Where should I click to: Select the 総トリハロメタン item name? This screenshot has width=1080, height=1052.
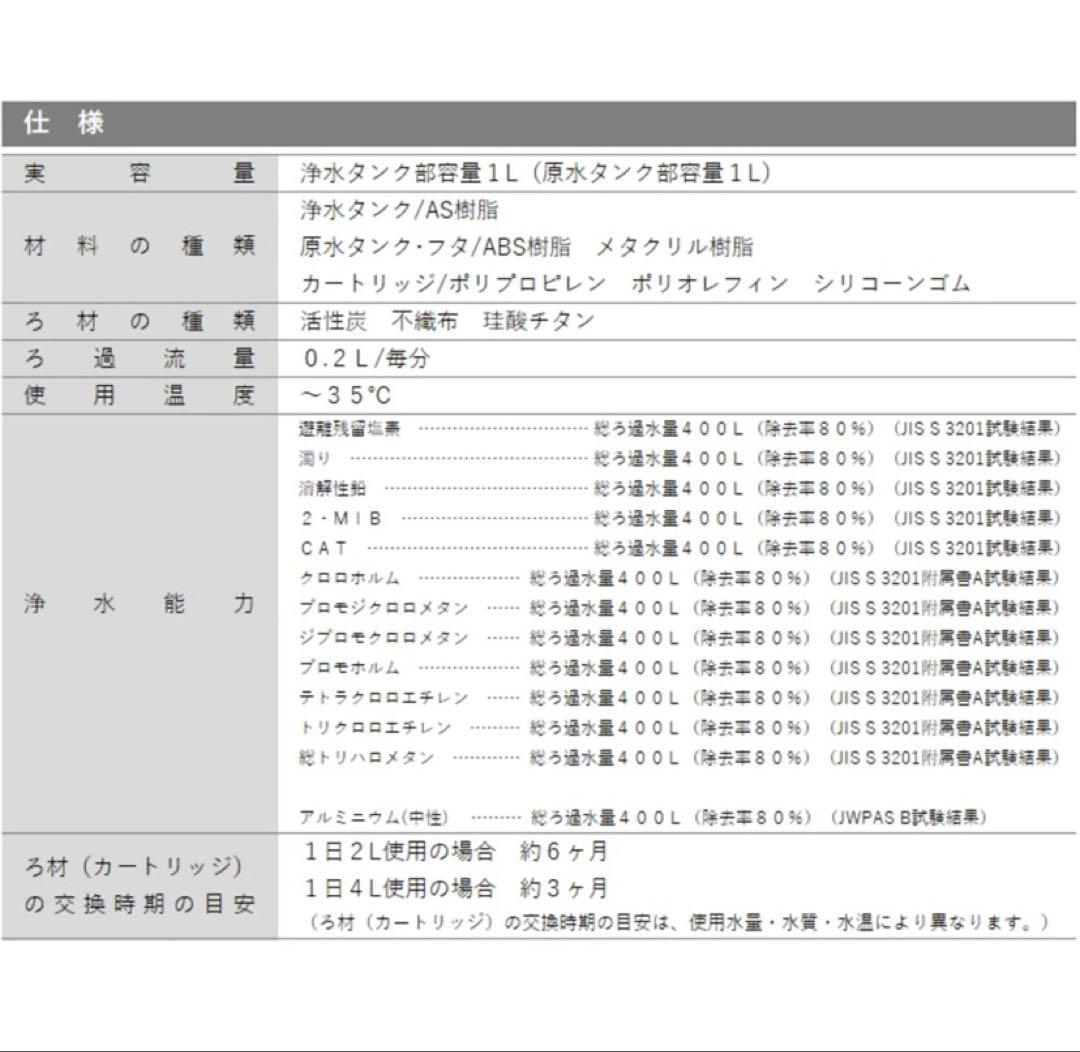pyautogui.click(x=367, y=758)
